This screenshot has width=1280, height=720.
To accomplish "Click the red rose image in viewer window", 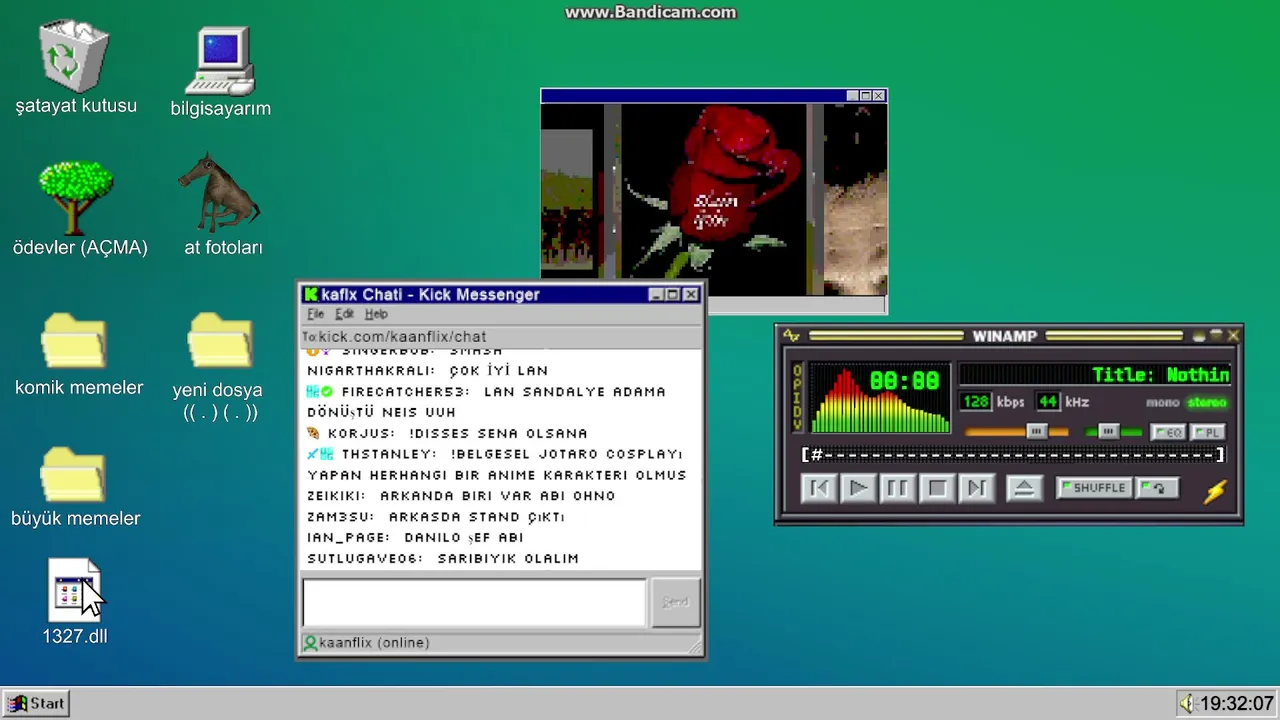I will tap(713, 199).
